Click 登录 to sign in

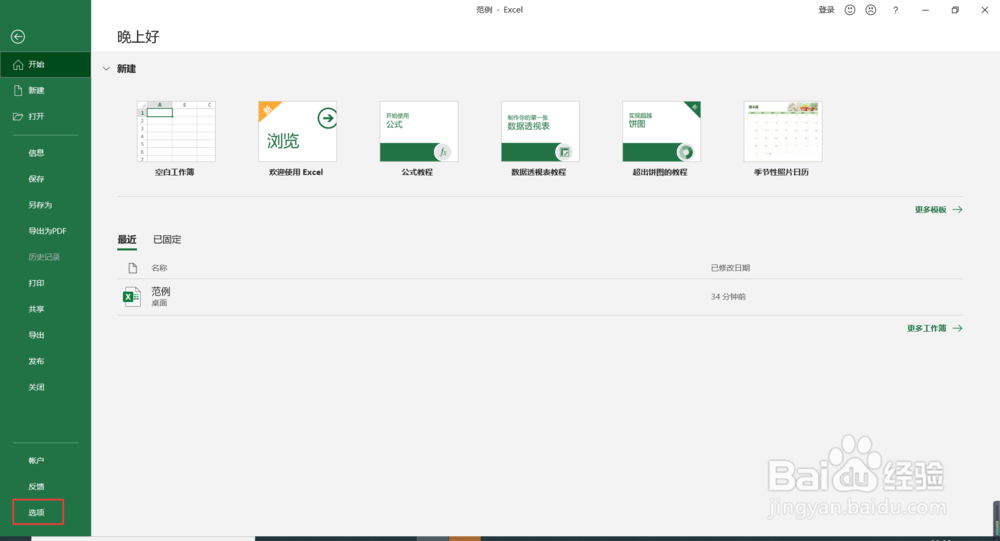pyautogui.click(x=827, y=10)
